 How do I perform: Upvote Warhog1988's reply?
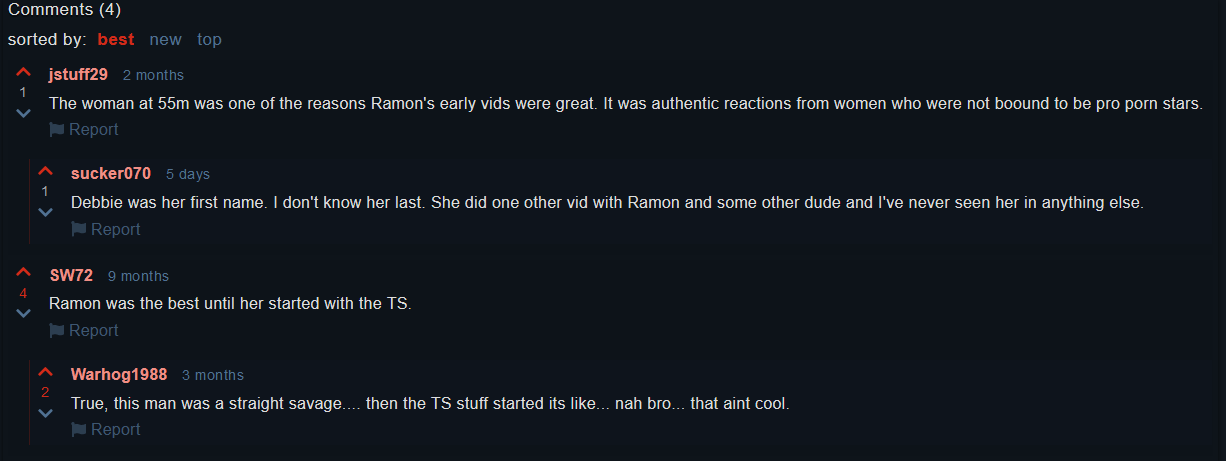click(45, 373)
